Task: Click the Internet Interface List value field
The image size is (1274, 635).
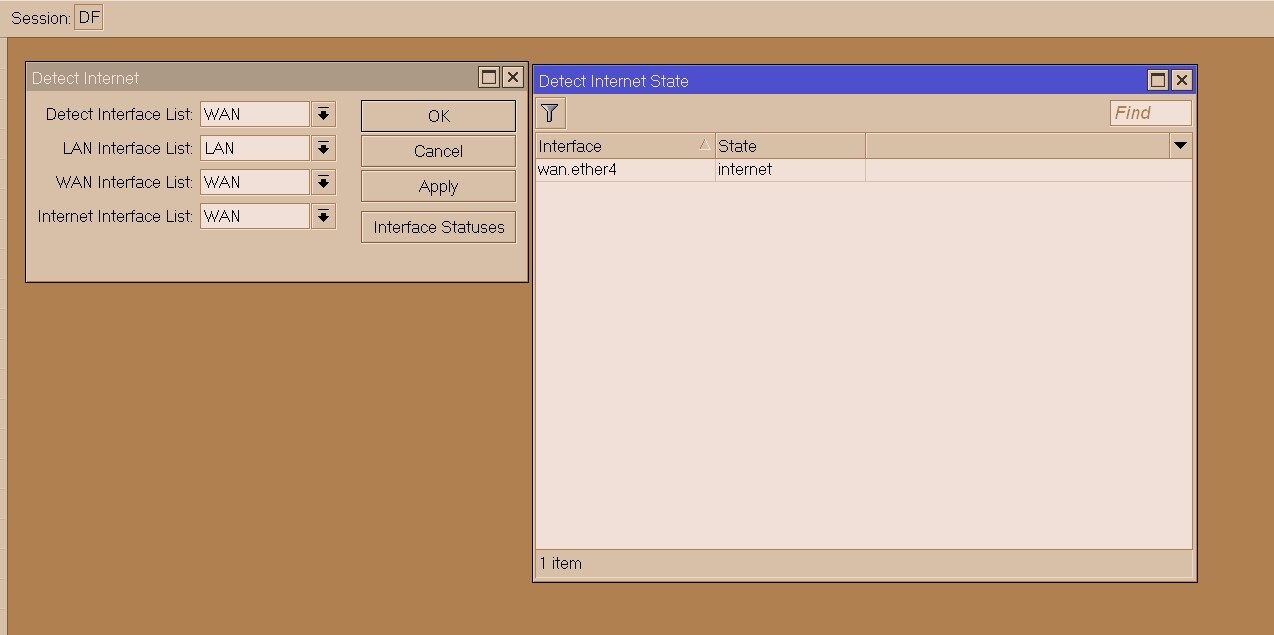Action: point(255,216)
